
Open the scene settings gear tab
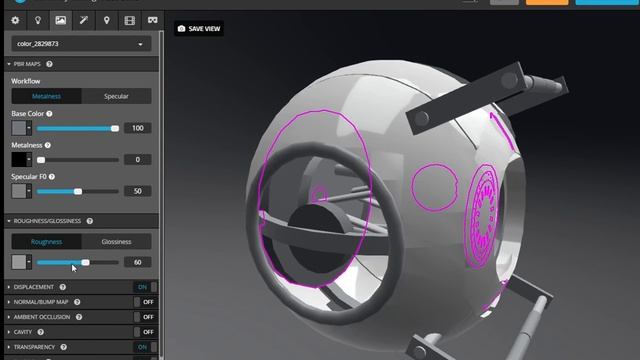[x=15, y=20]
